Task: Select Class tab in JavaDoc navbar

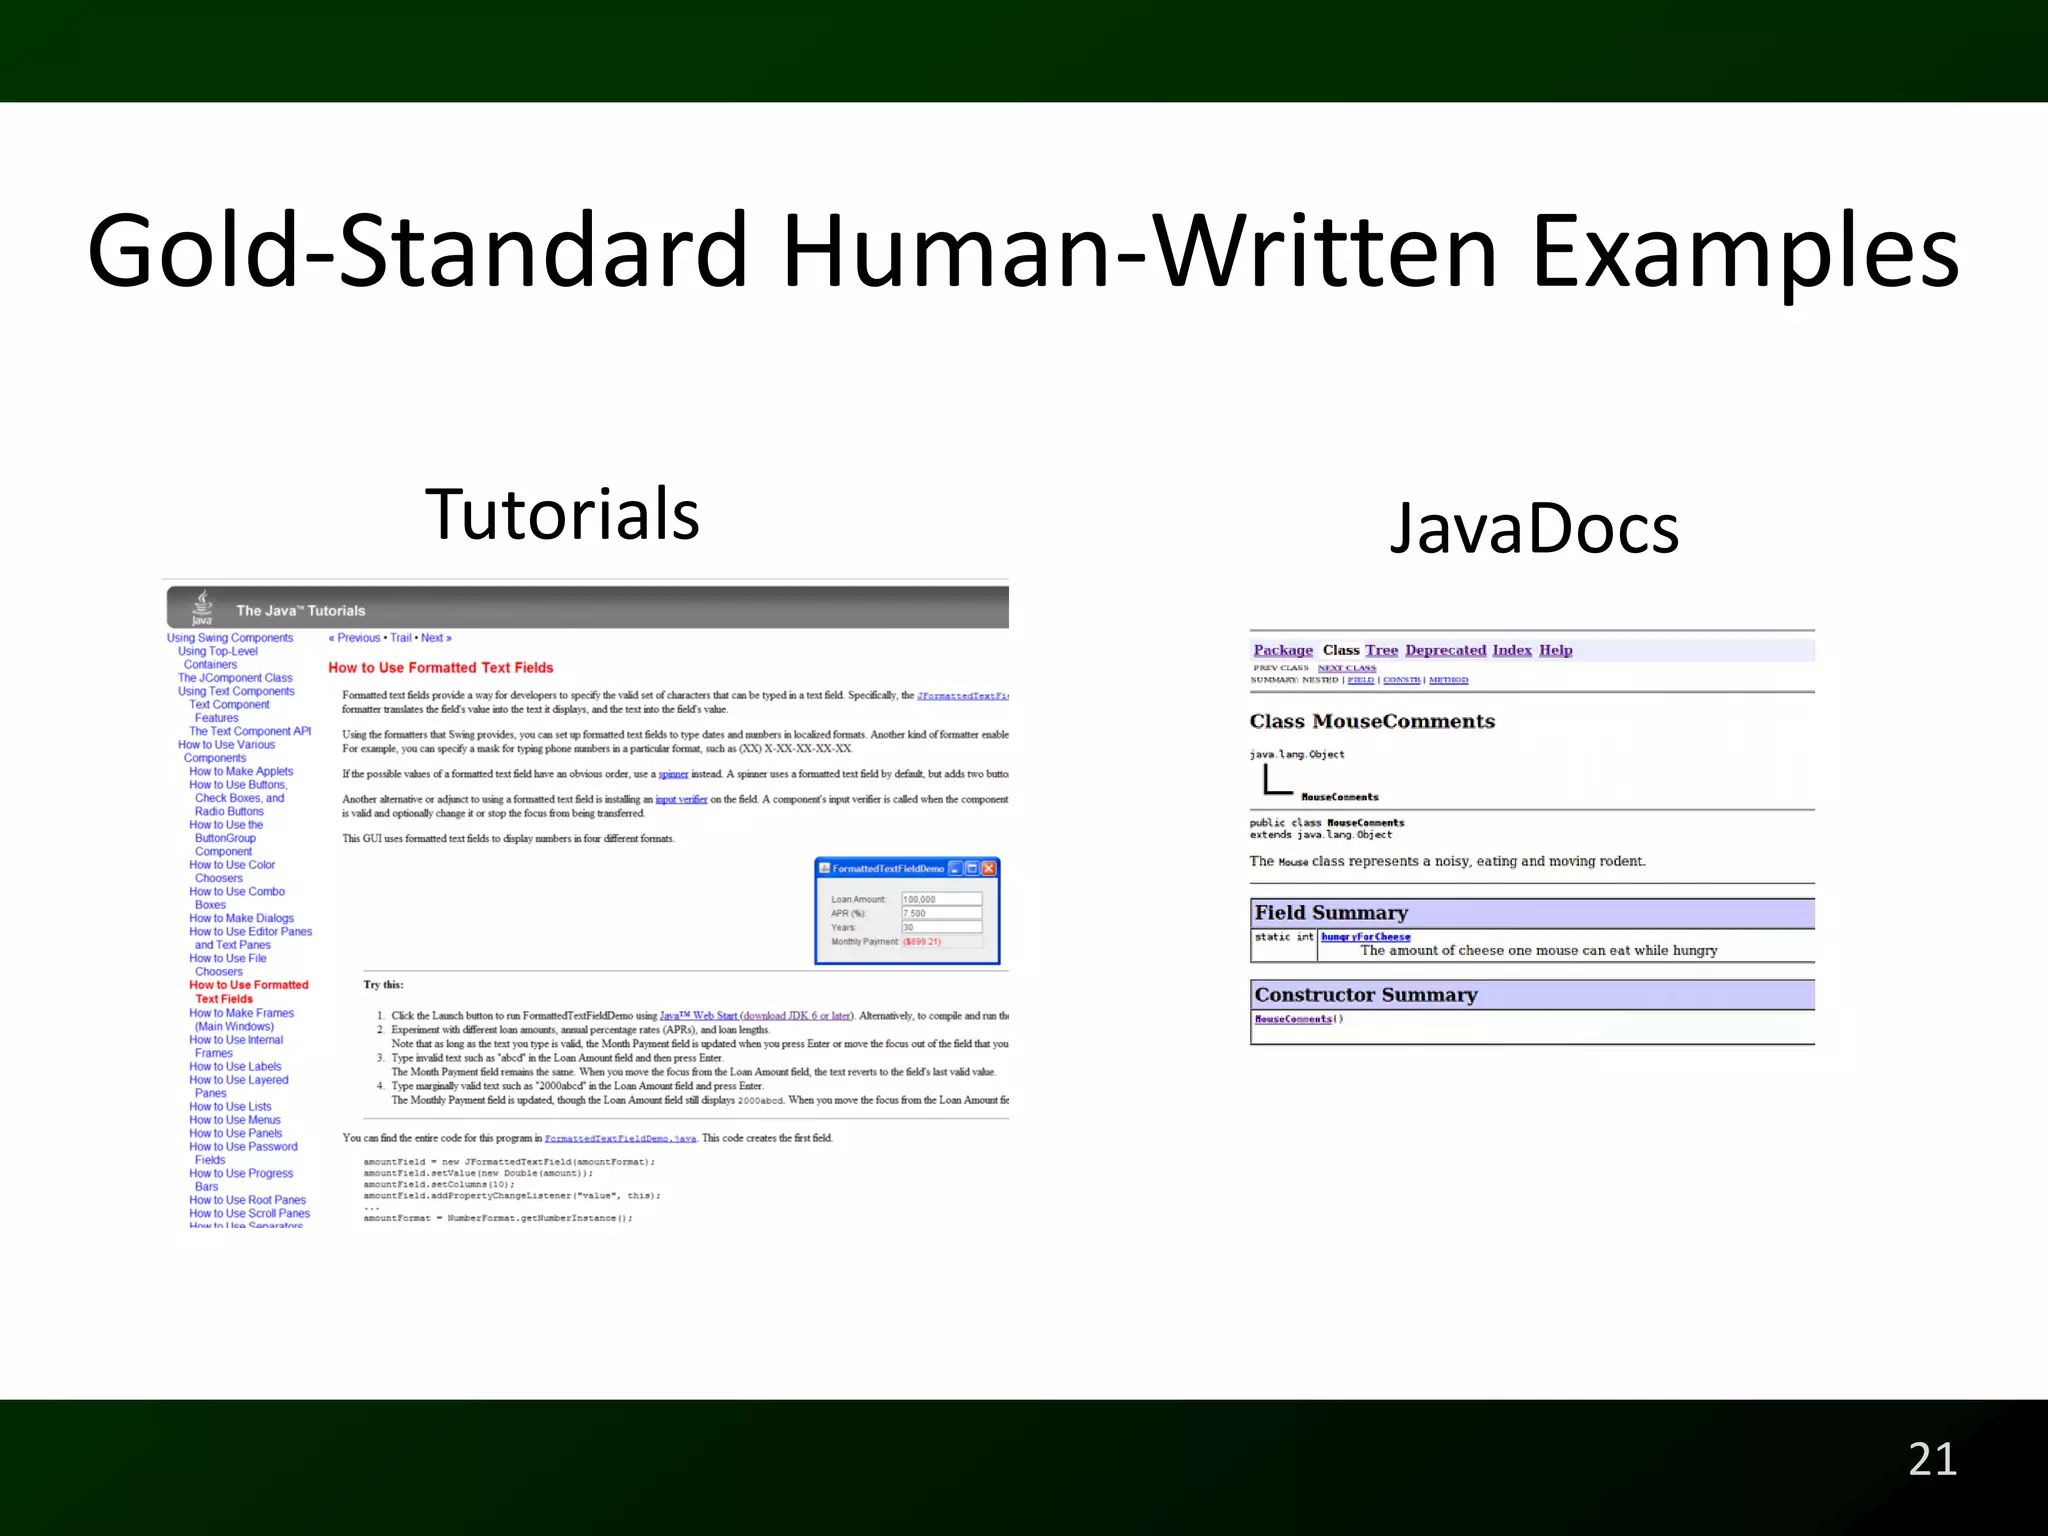Action: [x=1341, y=650]
